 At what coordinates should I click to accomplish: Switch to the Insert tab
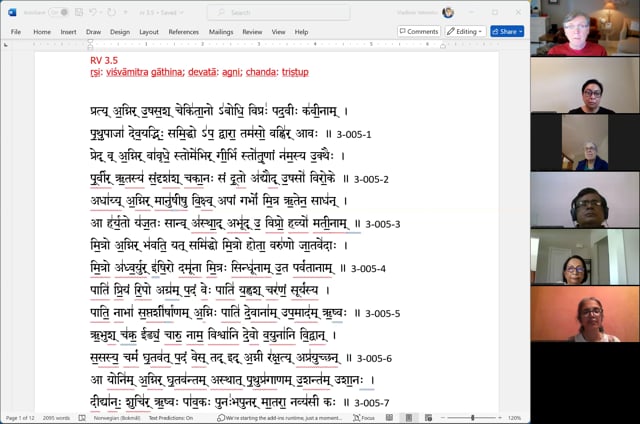click(68, 32)
